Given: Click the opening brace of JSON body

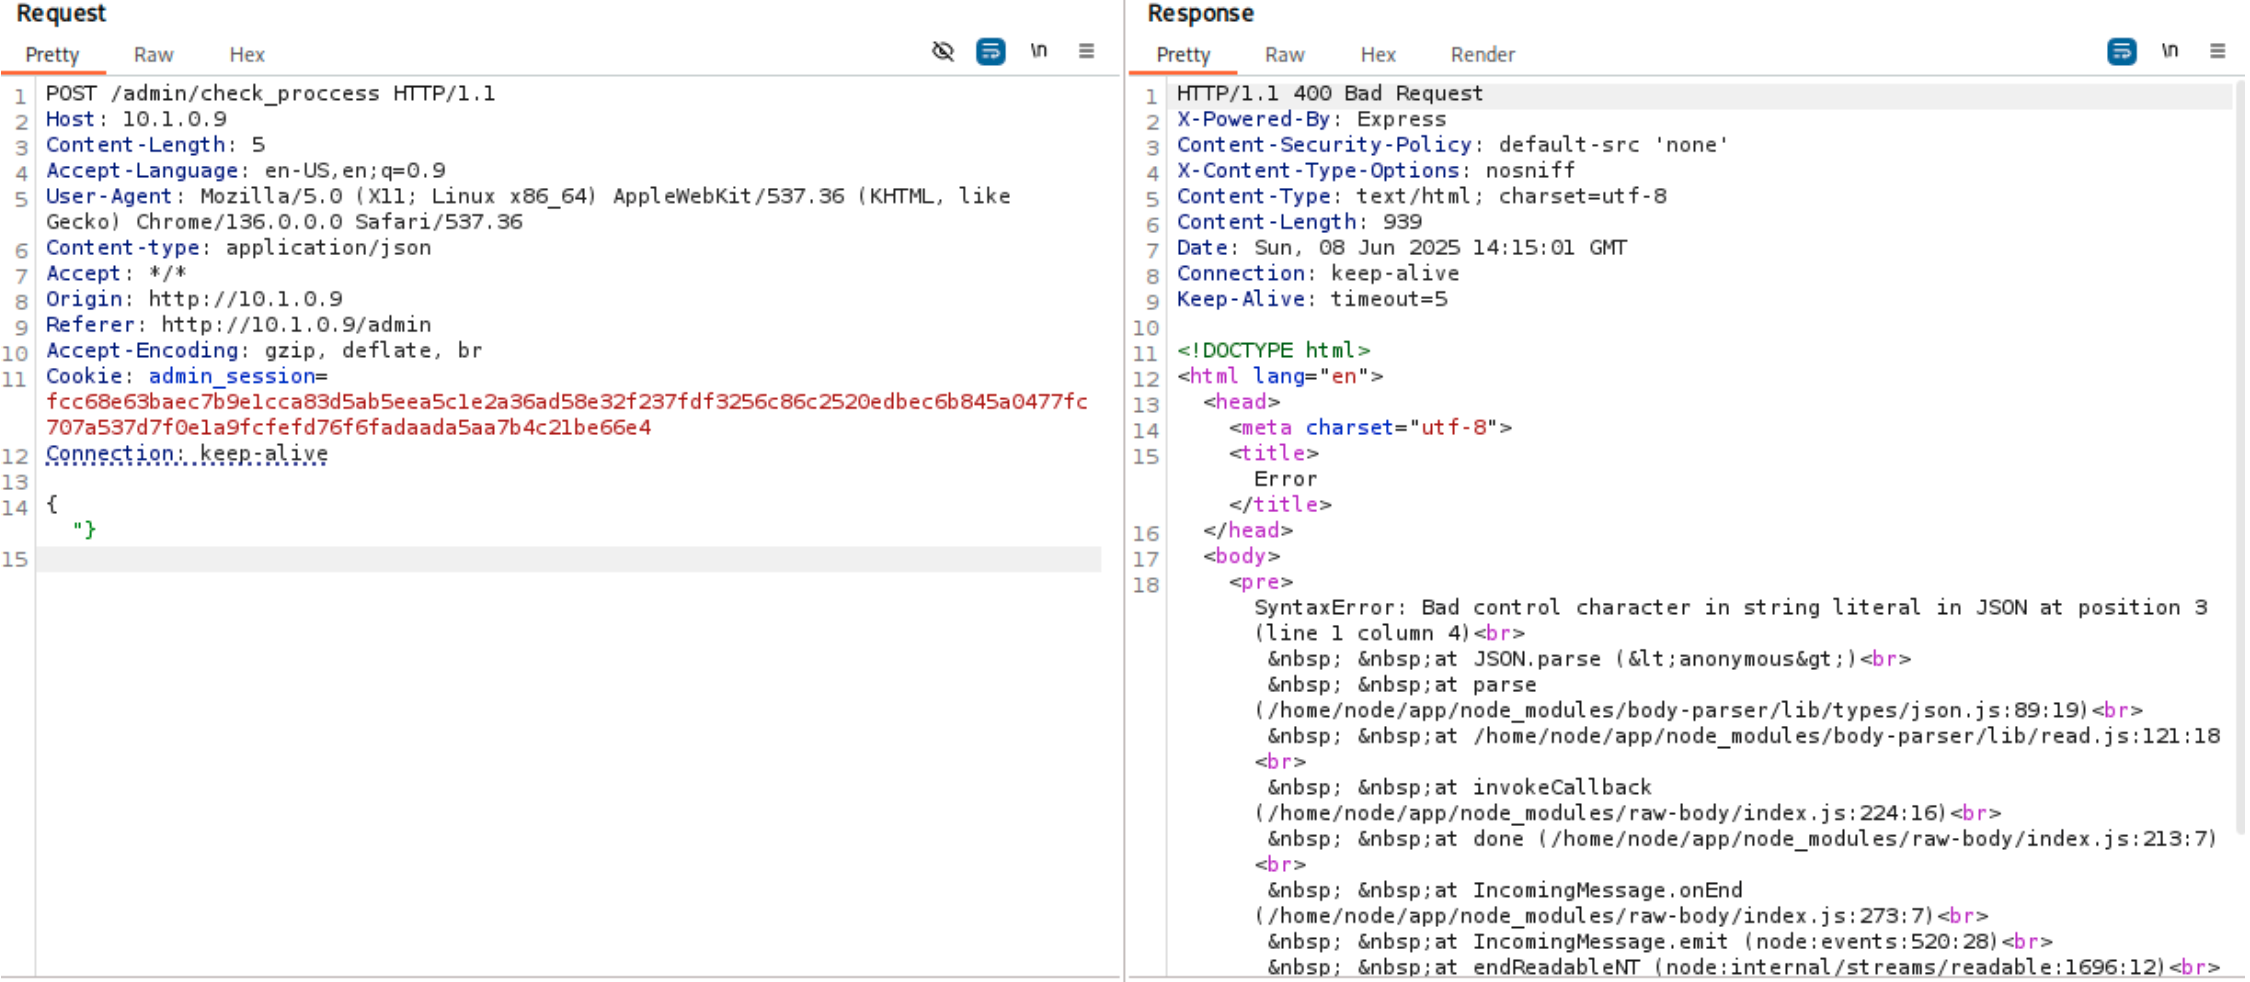Looking at the screenshot, I should coord(52,504).
